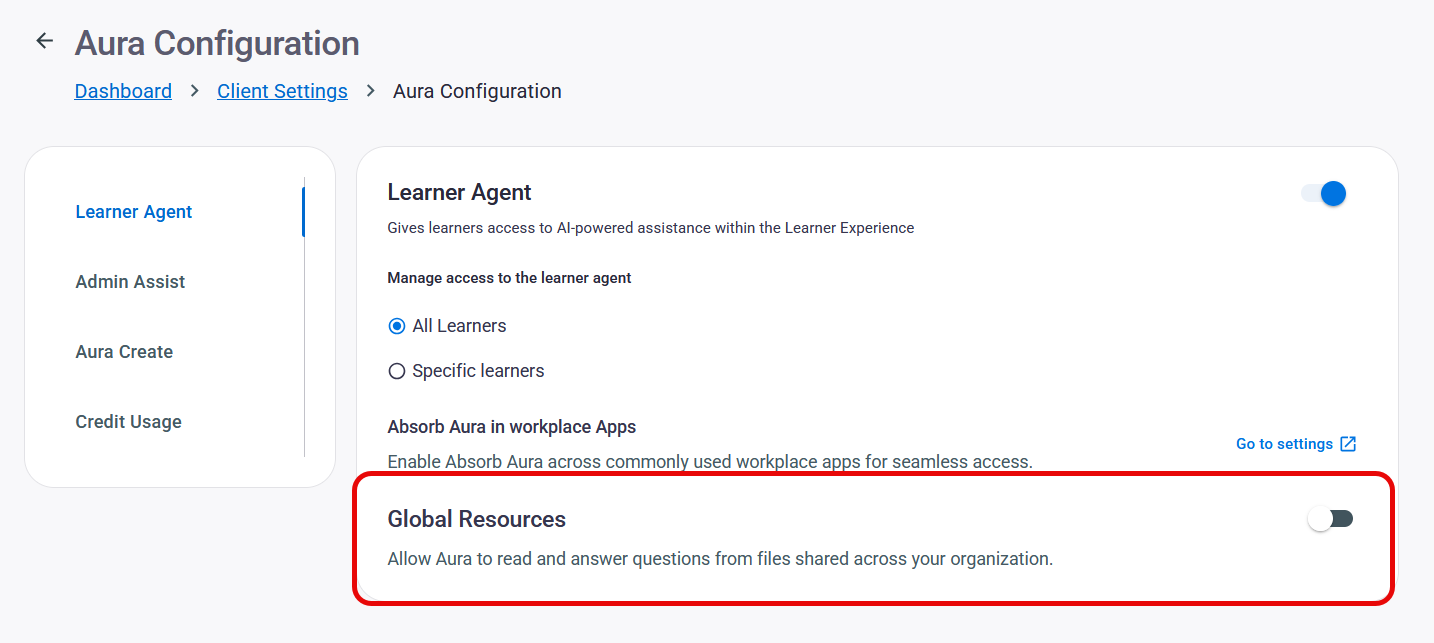1434x643 pixels.
Task: Disable the Learner Agent toggle switch
Action: click(x=1324, y=193)
